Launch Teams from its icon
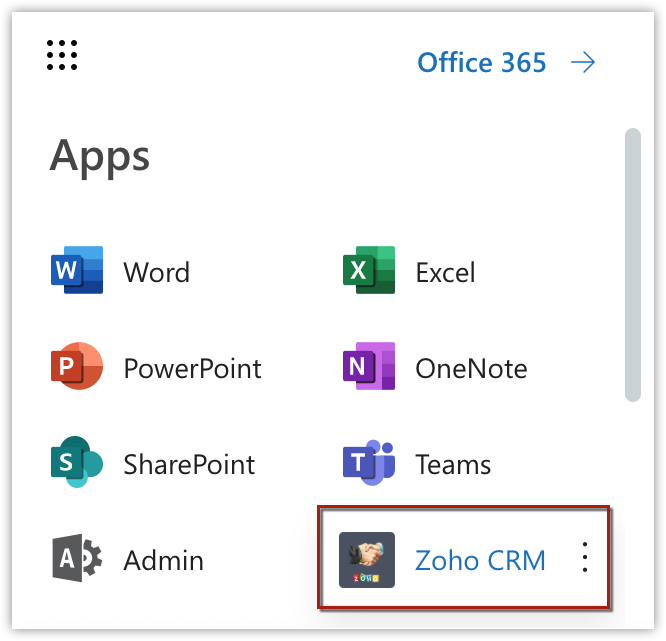Viewport: 666px width, 641px height. pyautogui.click(x=368, y=464)
